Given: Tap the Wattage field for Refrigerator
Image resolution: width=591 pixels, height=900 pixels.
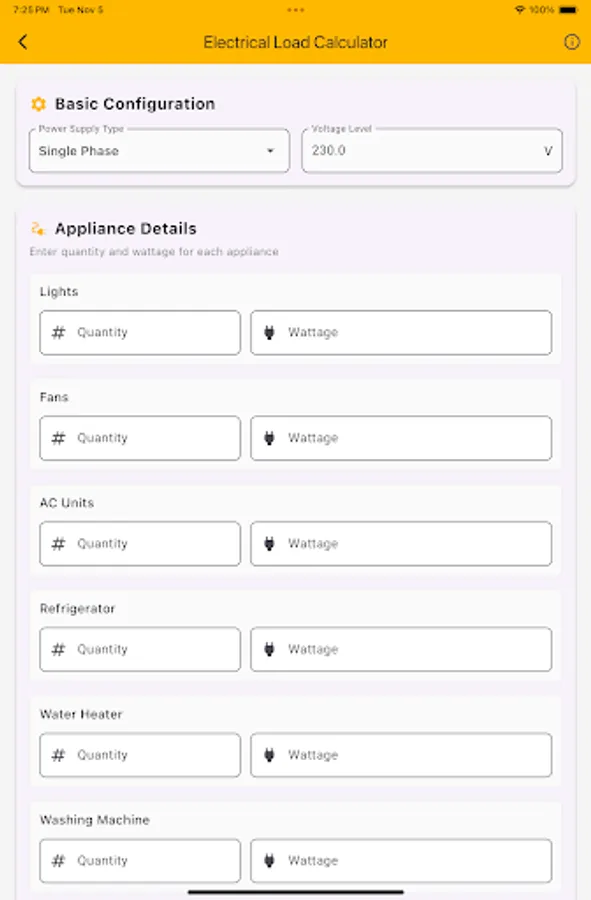Looking at the screenshot, I should (x=400, y=649).
